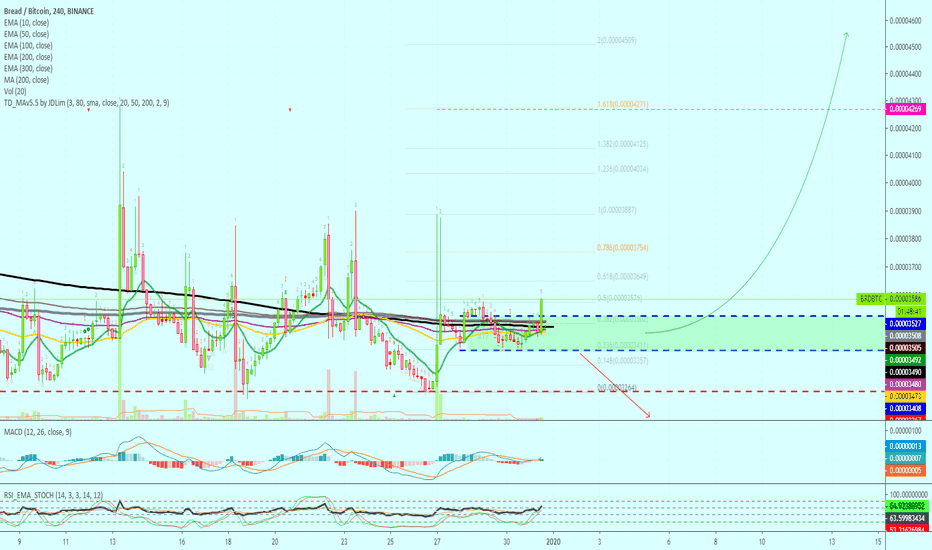Click the RSI_EMA_STOCH (14, 3, 3, 14, 12) label
Screen dimensions: 932x550
(x=53, y=495)
